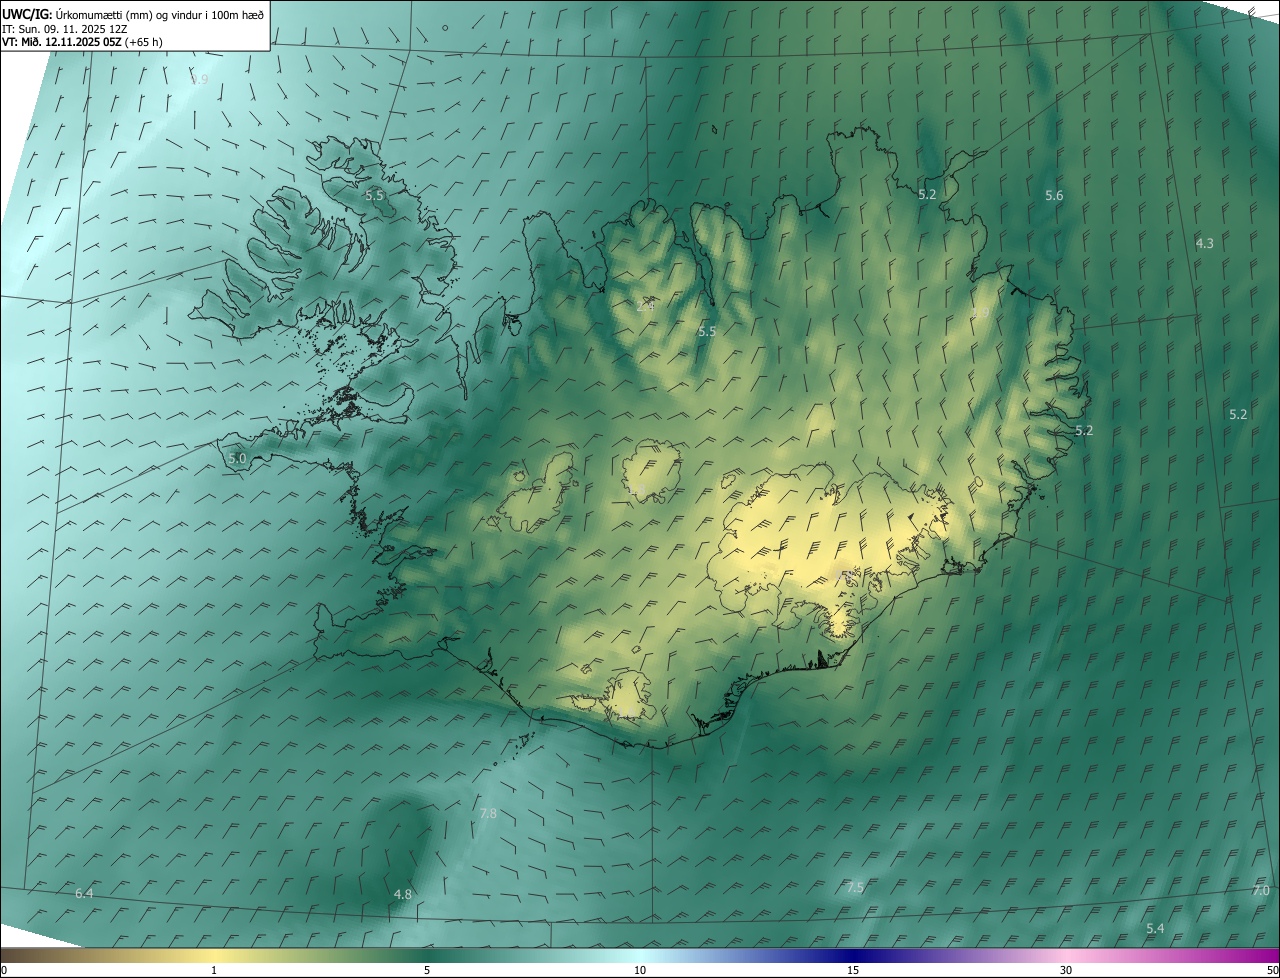Click the 30 tick label on the color scale
Screen dimensions: 1280x978
click(x=1066, y=971)
